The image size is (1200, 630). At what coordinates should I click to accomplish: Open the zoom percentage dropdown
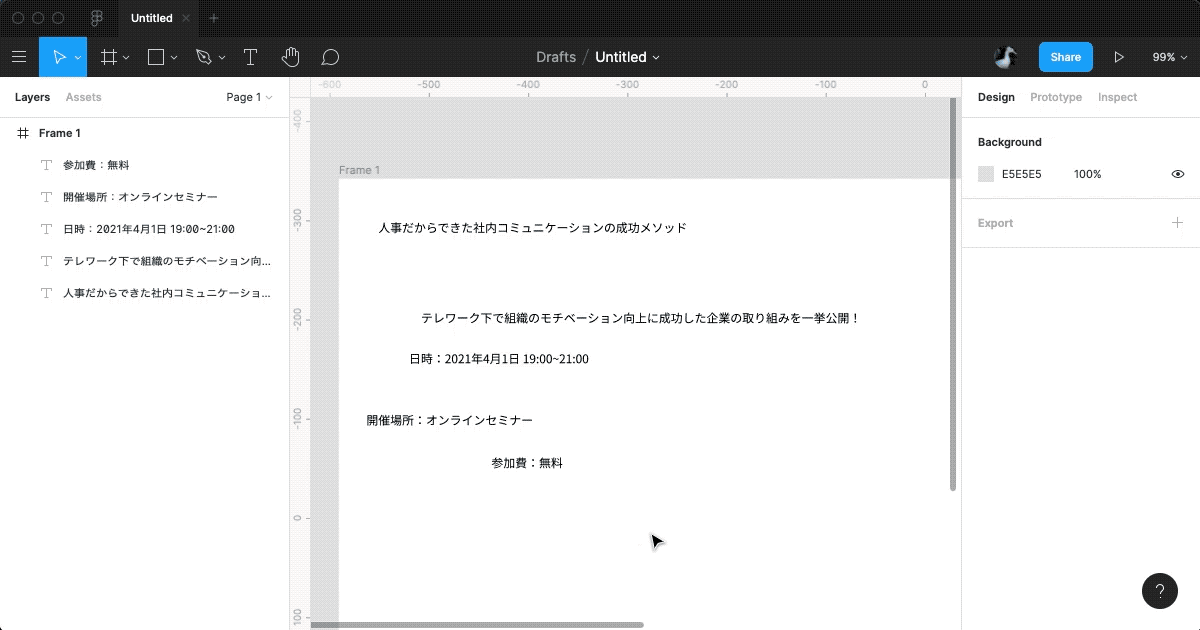1168,57
